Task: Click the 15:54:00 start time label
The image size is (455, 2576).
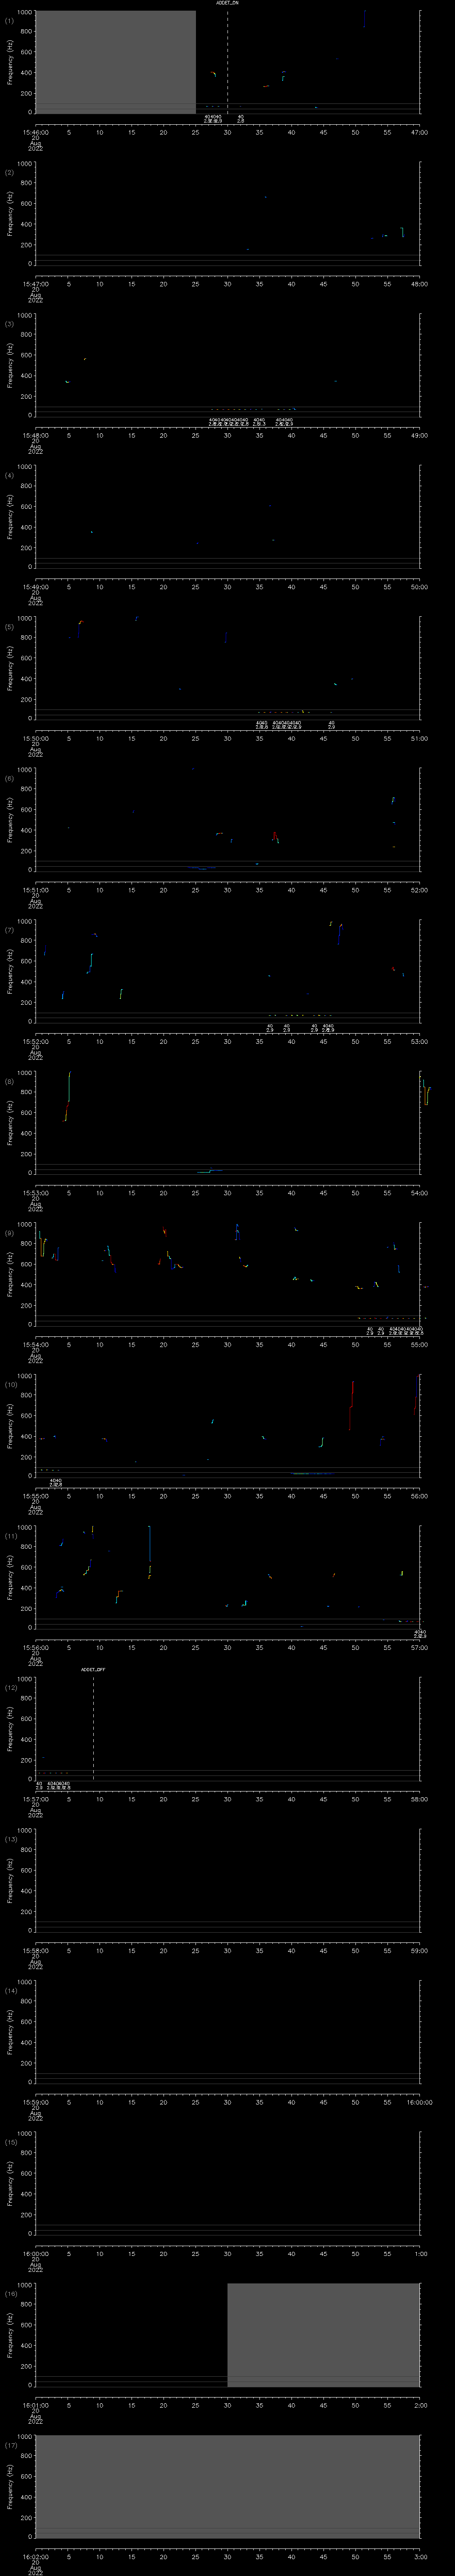Action: 35,1344
